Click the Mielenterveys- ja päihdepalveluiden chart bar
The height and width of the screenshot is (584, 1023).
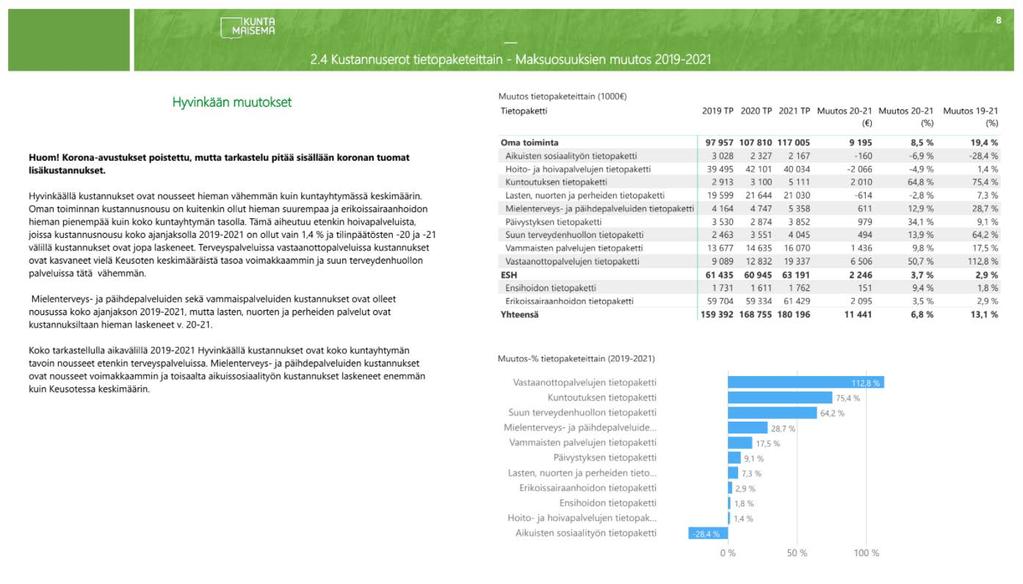(x=748, y=428)
